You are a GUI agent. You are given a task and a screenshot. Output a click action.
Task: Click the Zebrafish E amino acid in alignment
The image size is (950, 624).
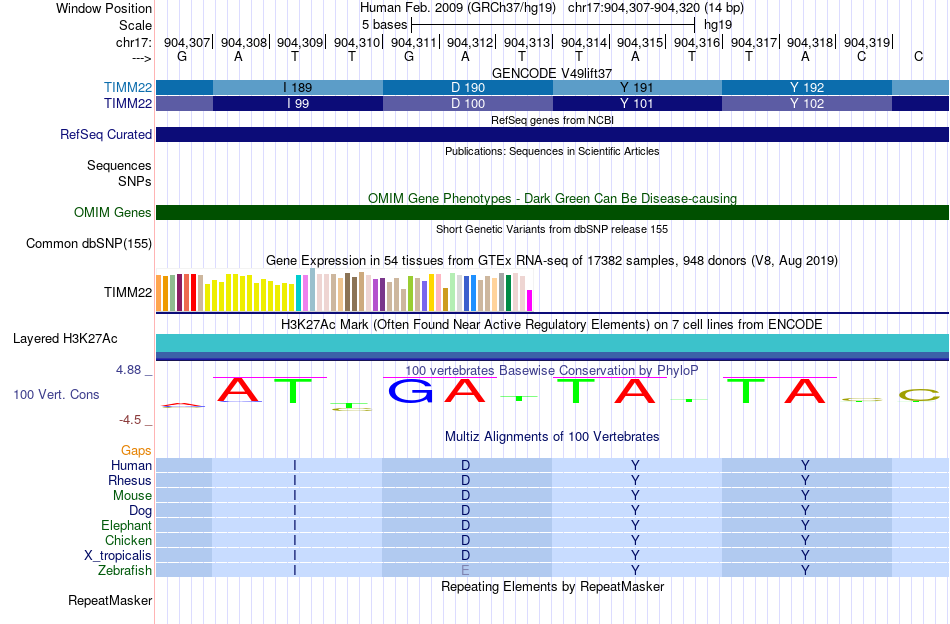pos(465,570)
